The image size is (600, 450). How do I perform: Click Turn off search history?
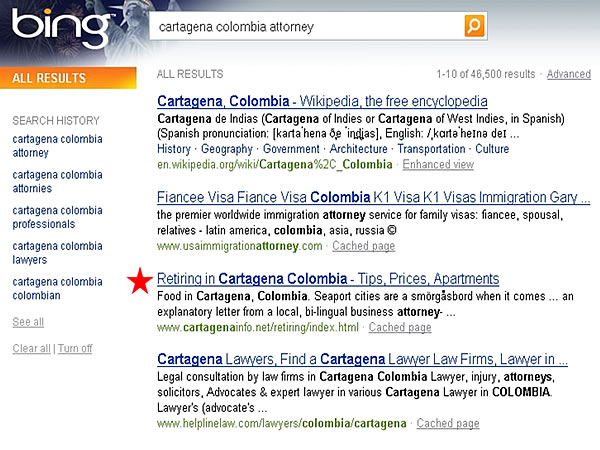point(75,348)
